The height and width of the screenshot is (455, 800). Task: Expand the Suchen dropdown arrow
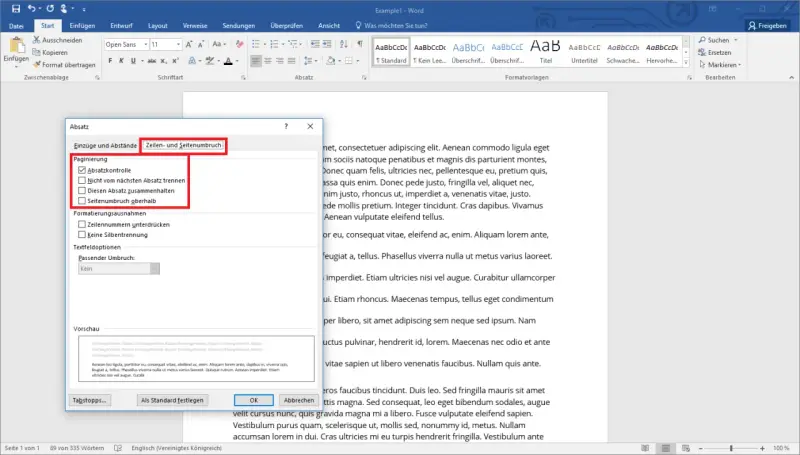click(x=736, y=40)
